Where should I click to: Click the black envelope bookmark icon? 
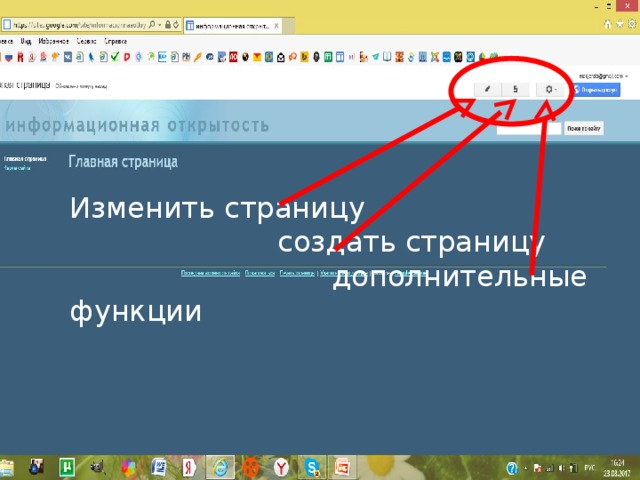(x=281, y=58)
